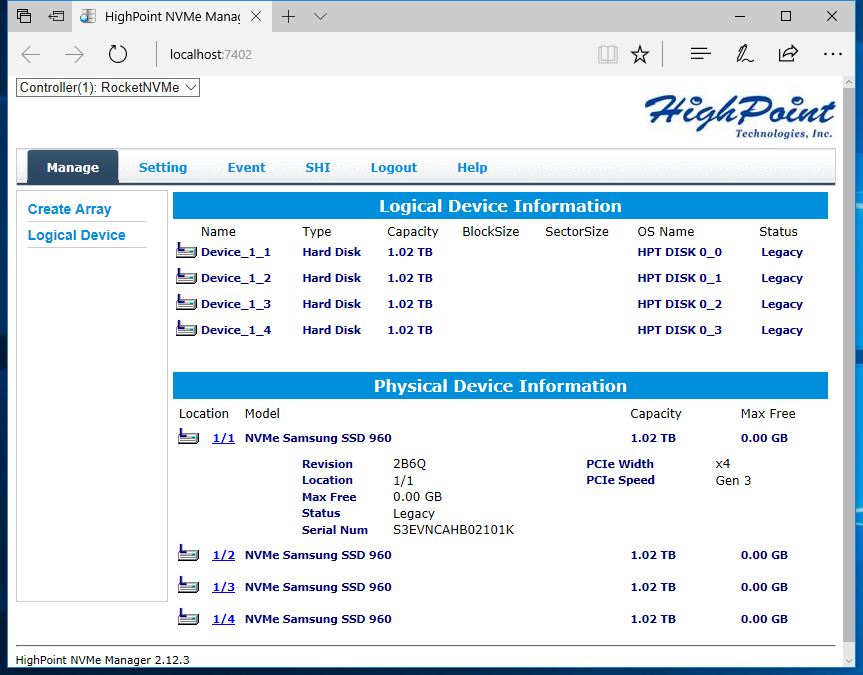Open physical device link 1/3
Viewport: 863px width, 675px height.
click(x=223, y=586)
